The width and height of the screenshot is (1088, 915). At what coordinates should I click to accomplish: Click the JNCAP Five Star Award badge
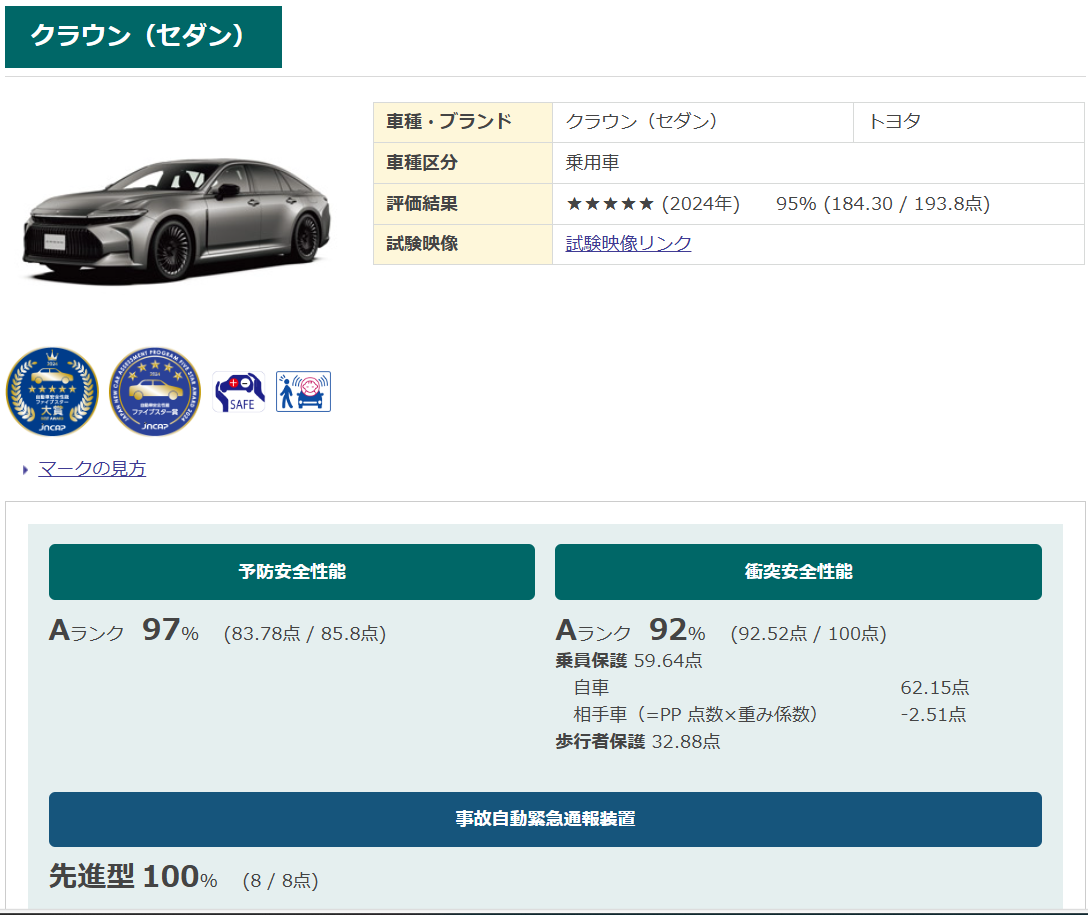point(155,392)
